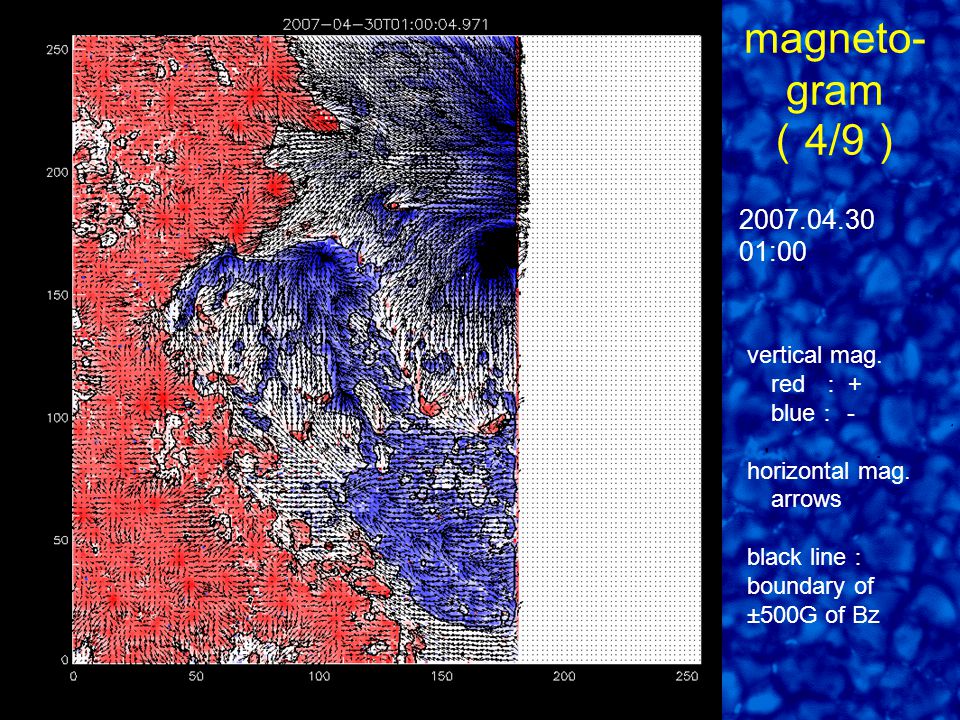Click the vertical axis label 250
The width and height of the screenshot is (960, 720).
point(57,50)
